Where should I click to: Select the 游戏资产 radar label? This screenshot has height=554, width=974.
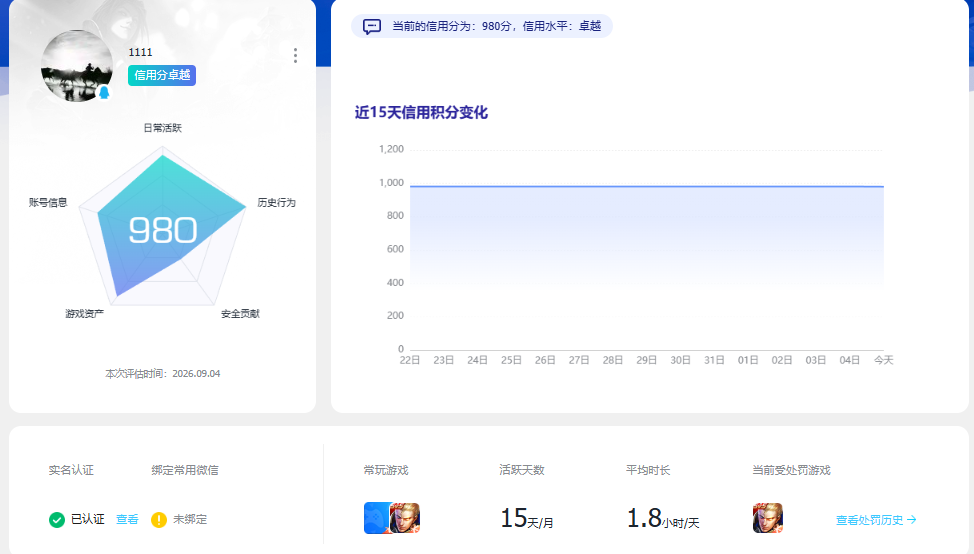tap(84, 314)
